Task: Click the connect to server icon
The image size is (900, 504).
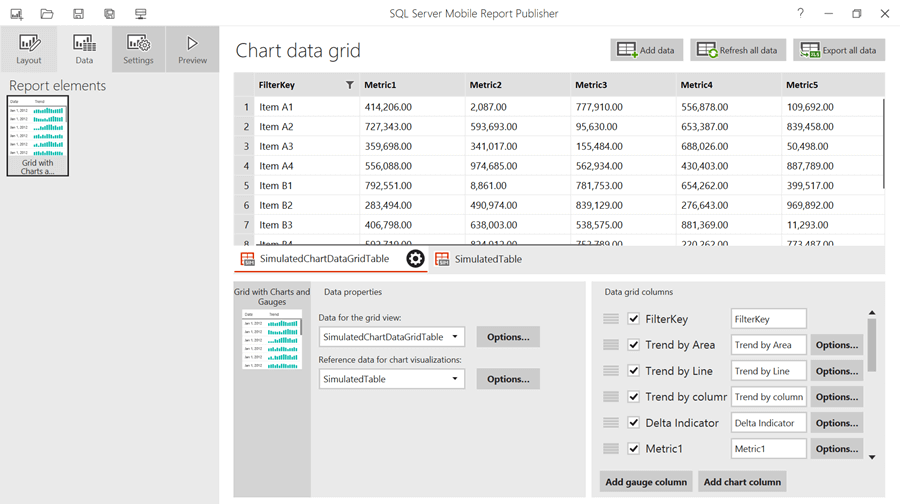Action: tap(140, 14)
